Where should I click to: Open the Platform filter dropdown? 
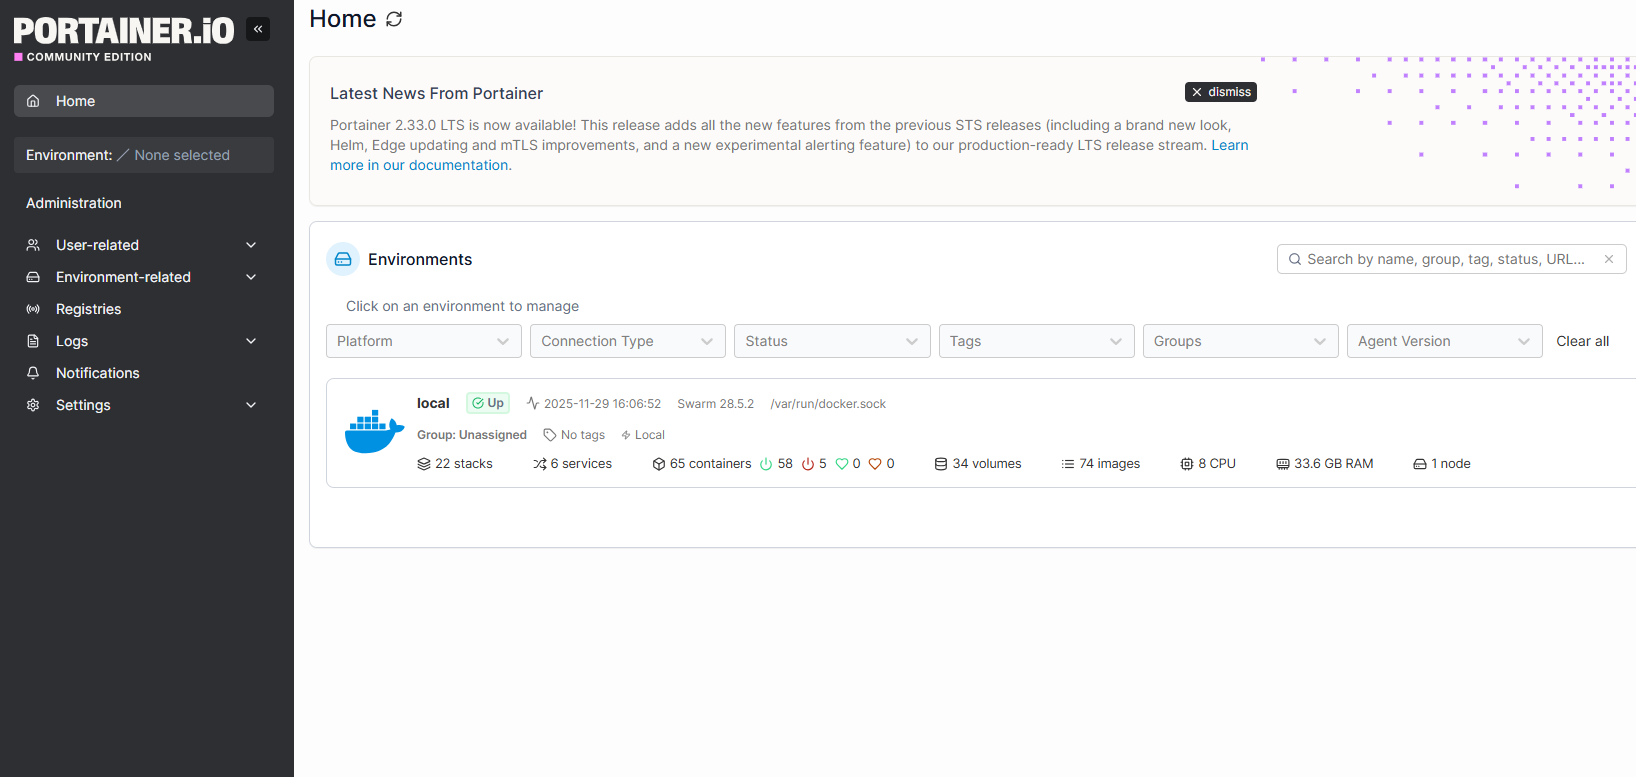coord(423,341)
